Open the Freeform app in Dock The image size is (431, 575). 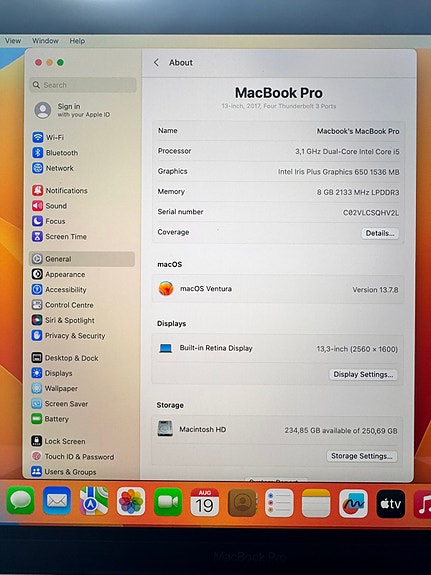(353, 503)
